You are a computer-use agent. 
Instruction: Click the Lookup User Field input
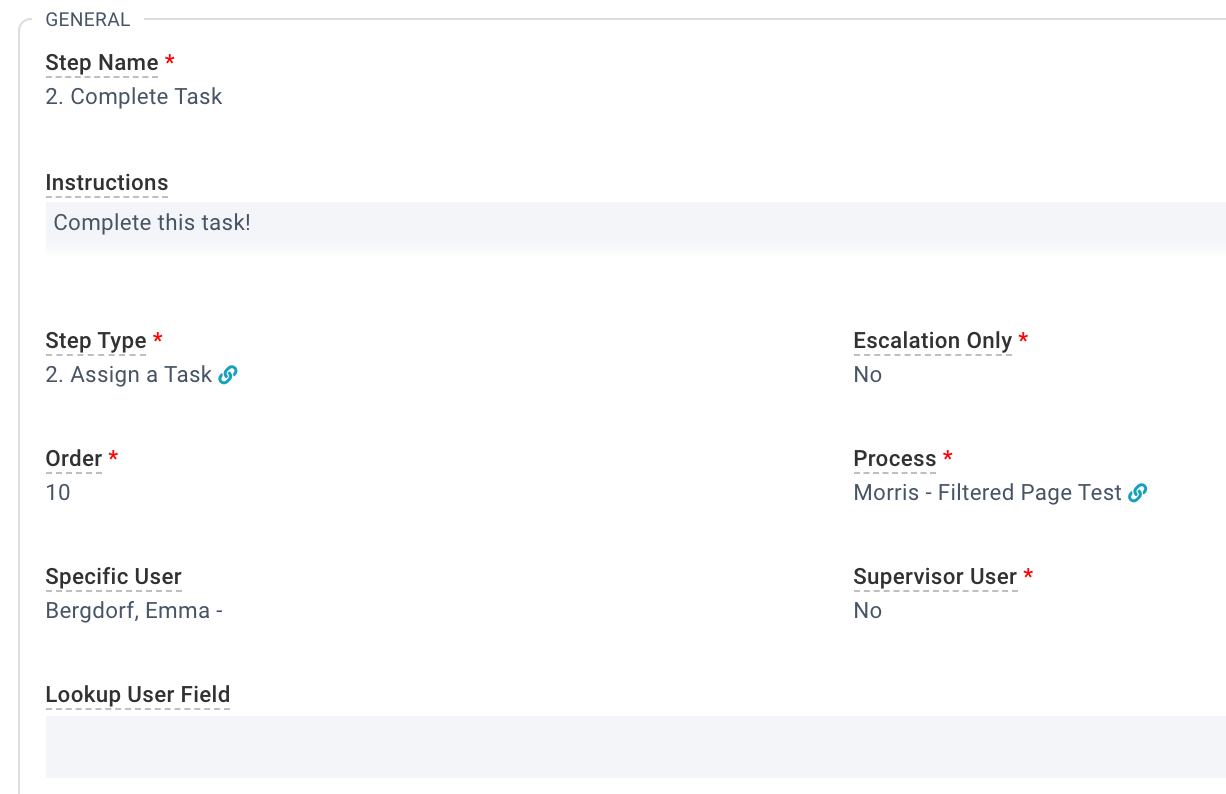[635, 746]
